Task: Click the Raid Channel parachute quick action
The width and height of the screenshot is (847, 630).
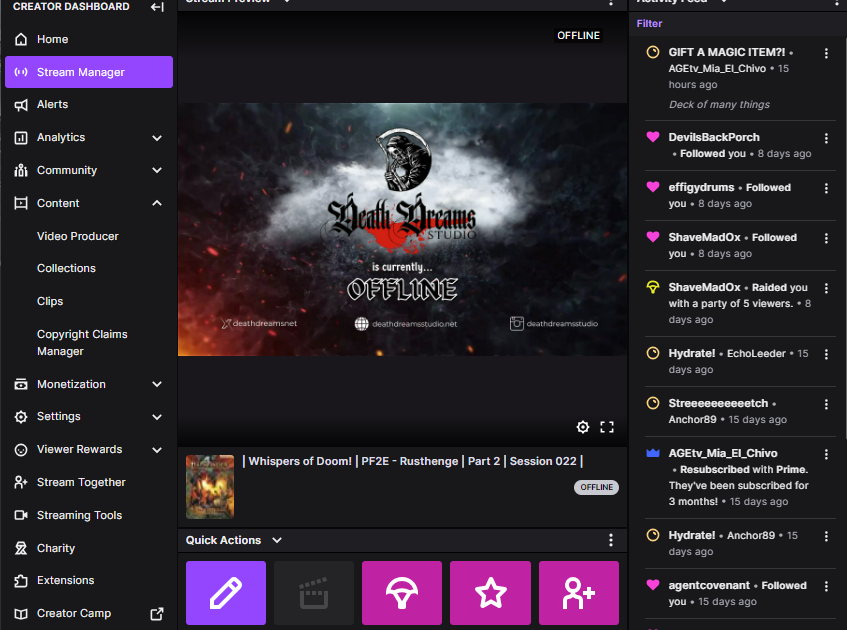Action: (x=402, y=593)
